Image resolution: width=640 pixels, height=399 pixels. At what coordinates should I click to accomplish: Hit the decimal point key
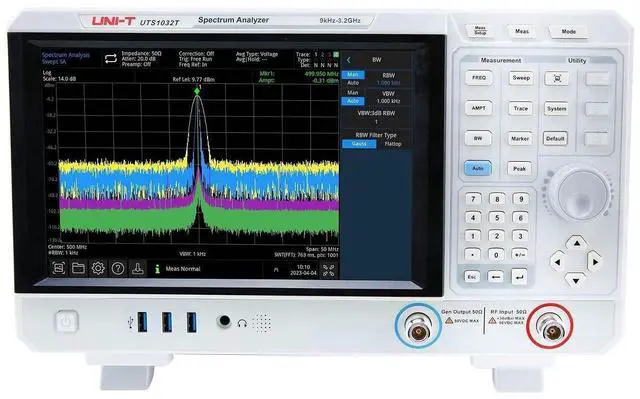(472, 255)
